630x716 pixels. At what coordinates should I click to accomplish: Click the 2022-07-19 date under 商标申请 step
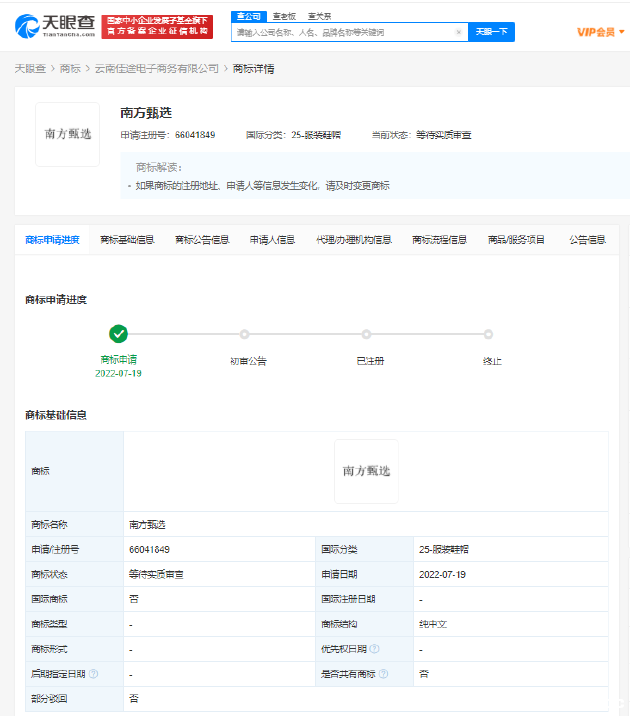tap(118, 374)
